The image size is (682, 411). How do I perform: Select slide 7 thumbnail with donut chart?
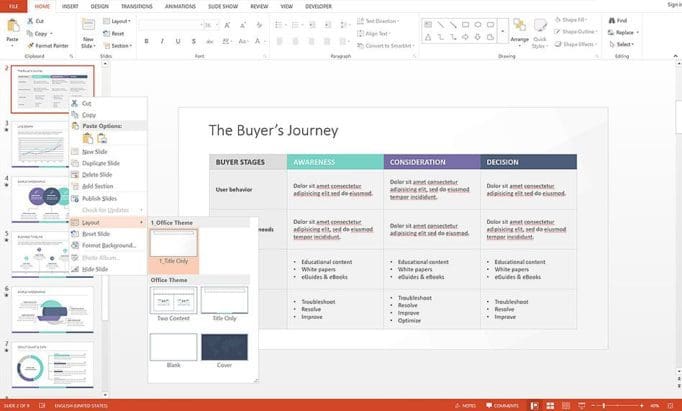point(52,364)
